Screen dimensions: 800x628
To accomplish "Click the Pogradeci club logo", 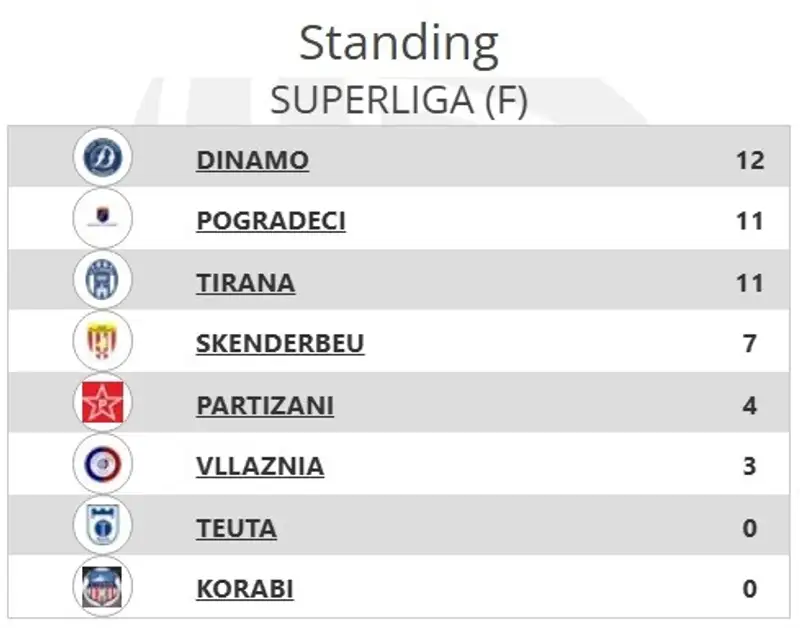I will [x=102, y=219].
